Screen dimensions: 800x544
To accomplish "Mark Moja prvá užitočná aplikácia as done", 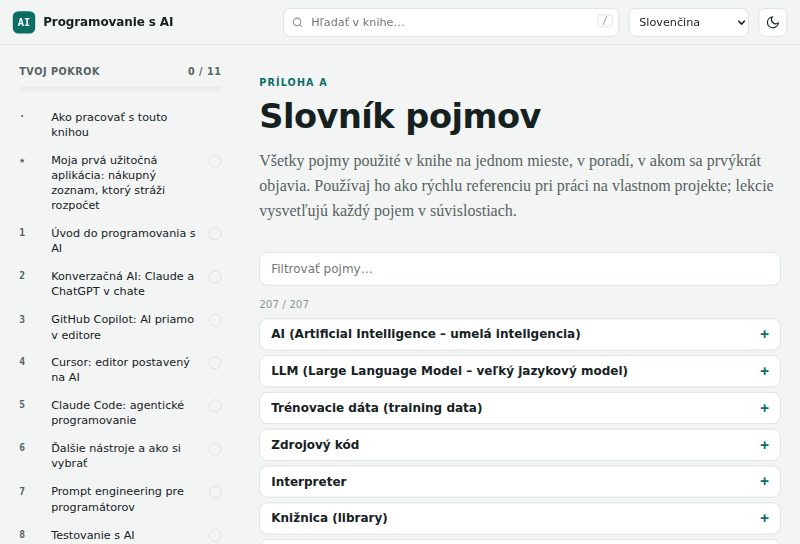I will 215,161.
